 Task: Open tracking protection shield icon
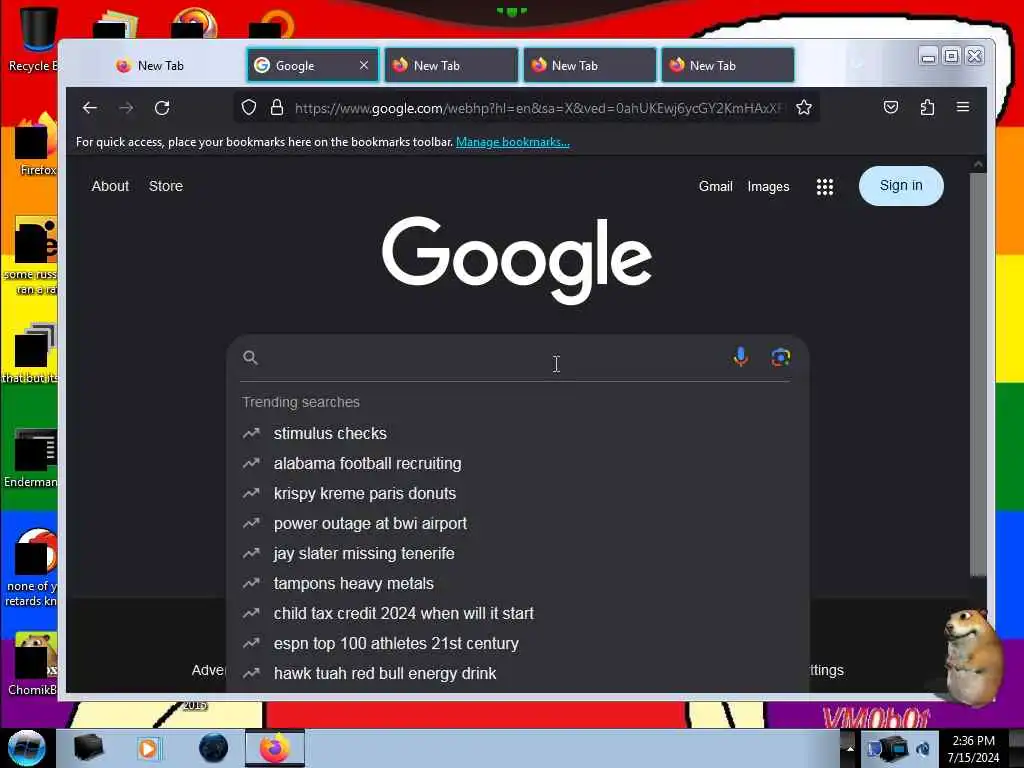click(x=249, y=107)
